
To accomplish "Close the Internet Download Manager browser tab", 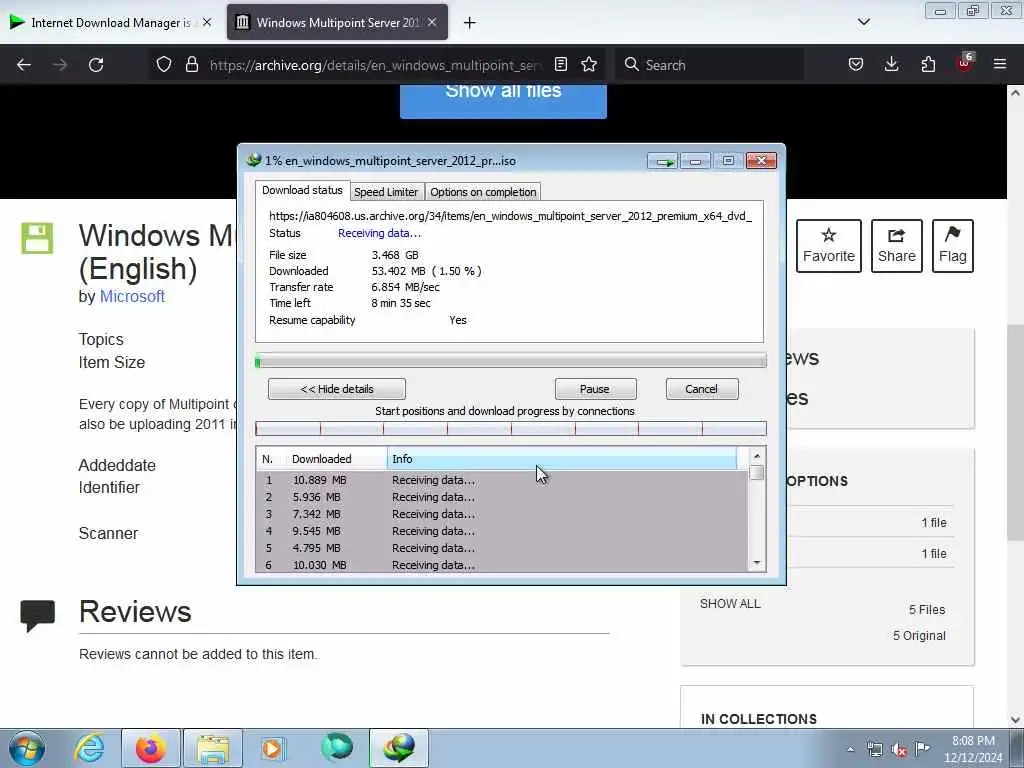I will tap(207, 22).
